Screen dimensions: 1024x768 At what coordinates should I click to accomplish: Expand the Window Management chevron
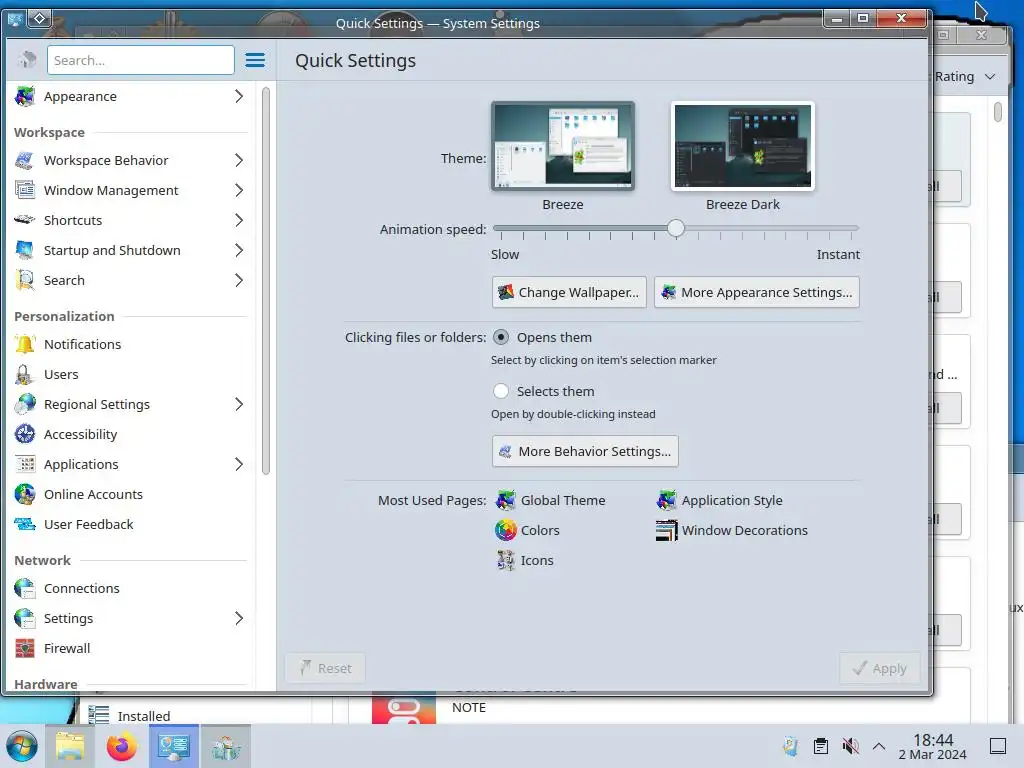pos(239,190)
